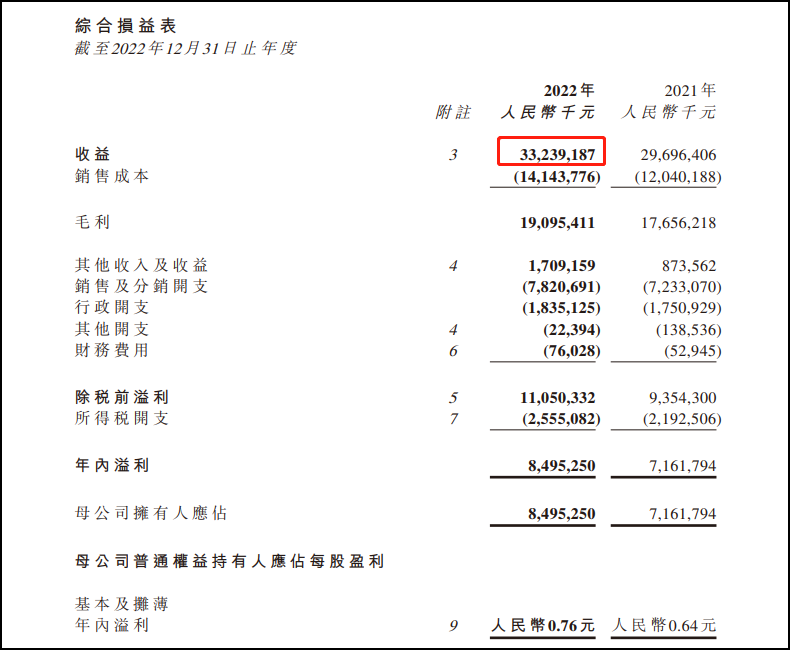Viewport: 790px width, 650px height.
Task: Select the 附註 column header
Action: coord(452,113)
